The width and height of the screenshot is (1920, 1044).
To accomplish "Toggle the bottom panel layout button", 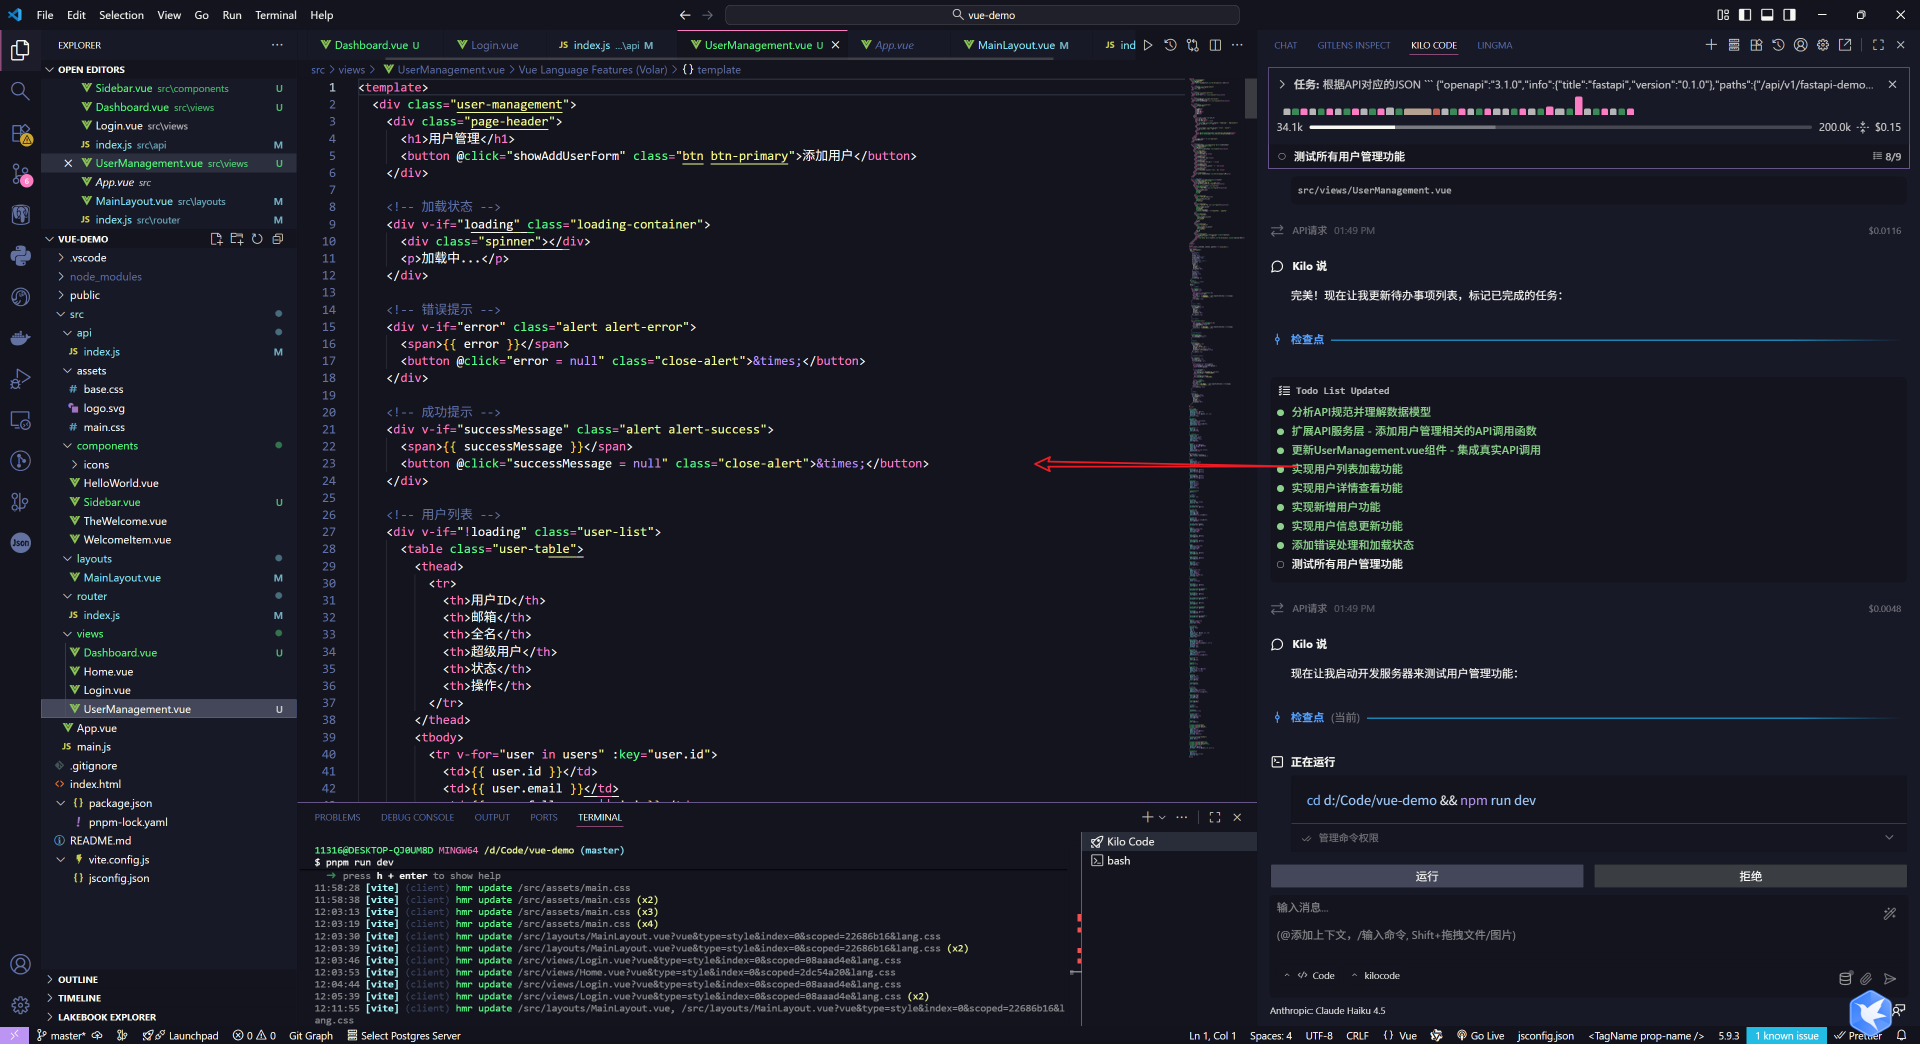I will pos(1767,15).
